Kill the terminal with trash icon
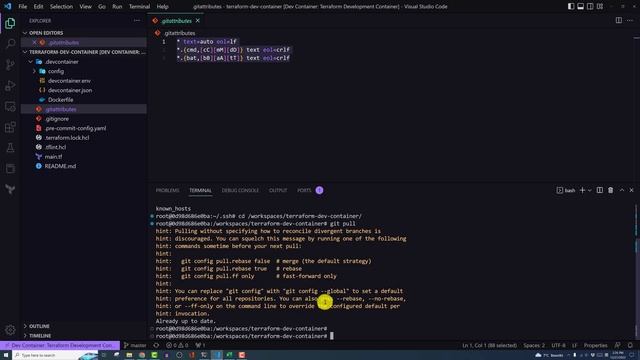Screen dimensions: 640x360 [611, 190]
